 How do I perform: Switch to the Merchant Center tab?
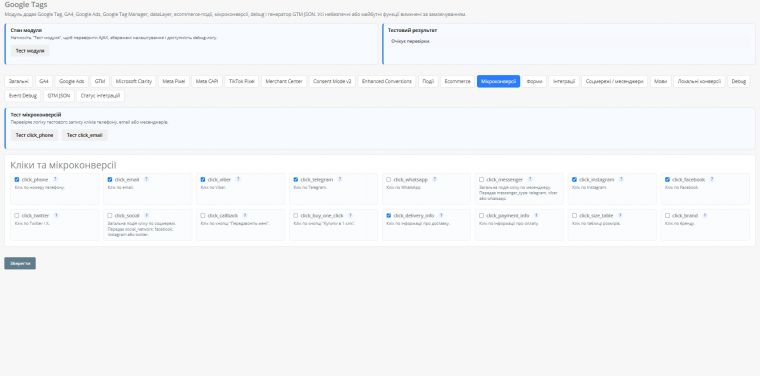click(284, 81)
